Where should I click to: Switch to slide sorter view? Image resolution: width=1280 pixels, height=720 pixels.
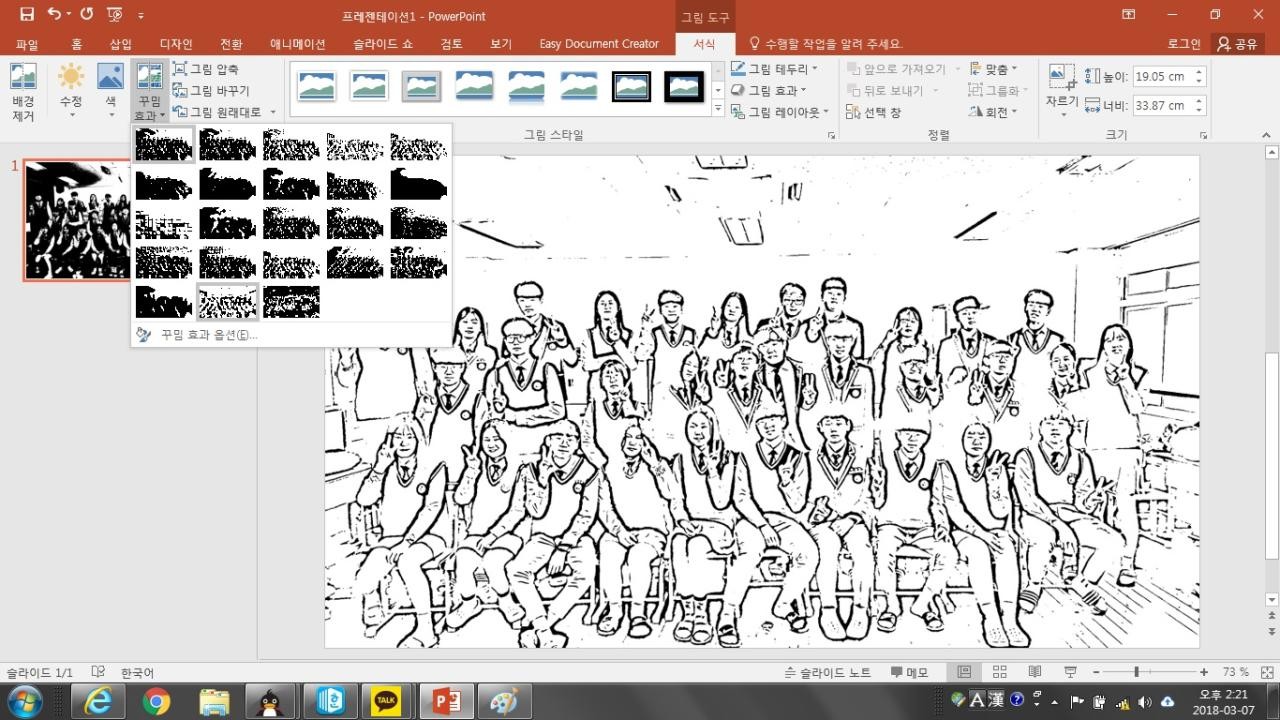[x=999, y=672]
